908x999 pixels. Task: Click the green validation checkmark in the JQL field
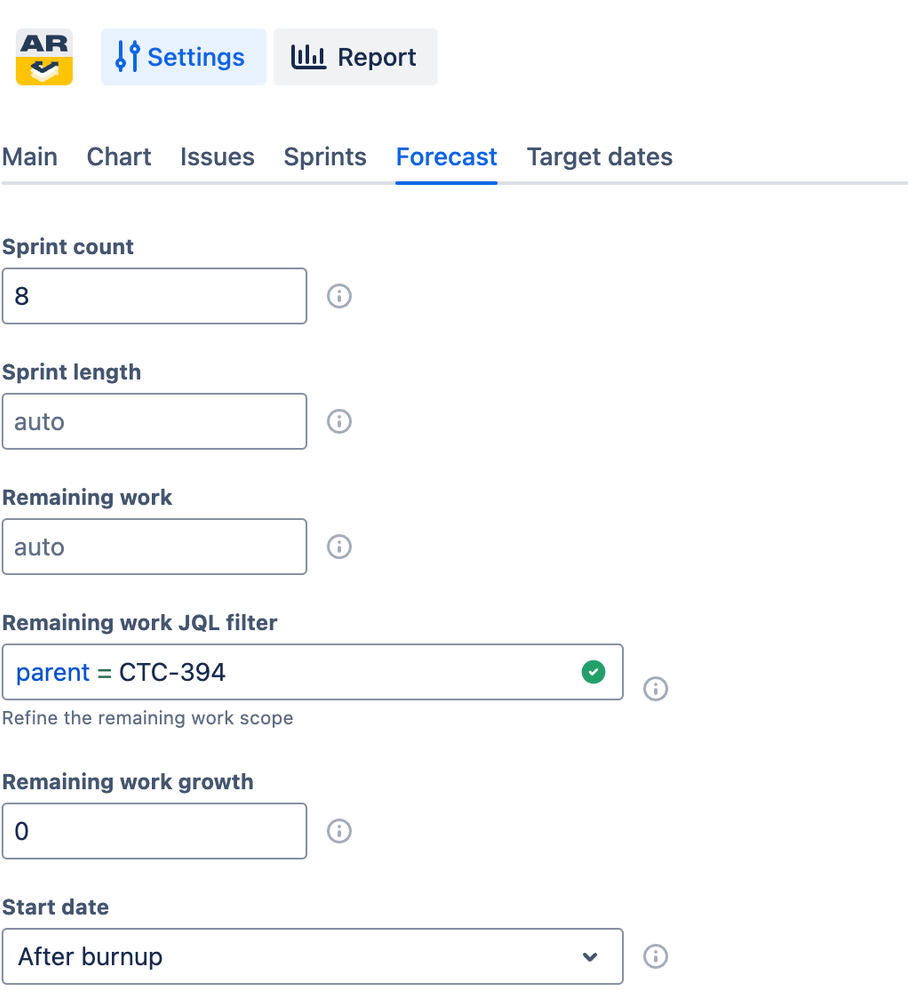click(x=593, y=672)
